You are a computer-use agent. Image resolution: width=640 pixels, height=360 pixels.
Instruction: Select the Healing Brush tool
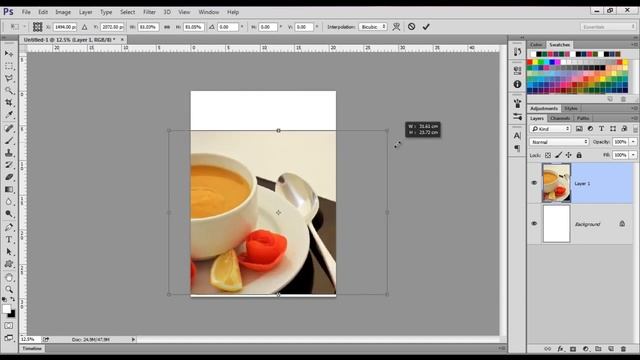pyautogui.click(x=9, y=128)
